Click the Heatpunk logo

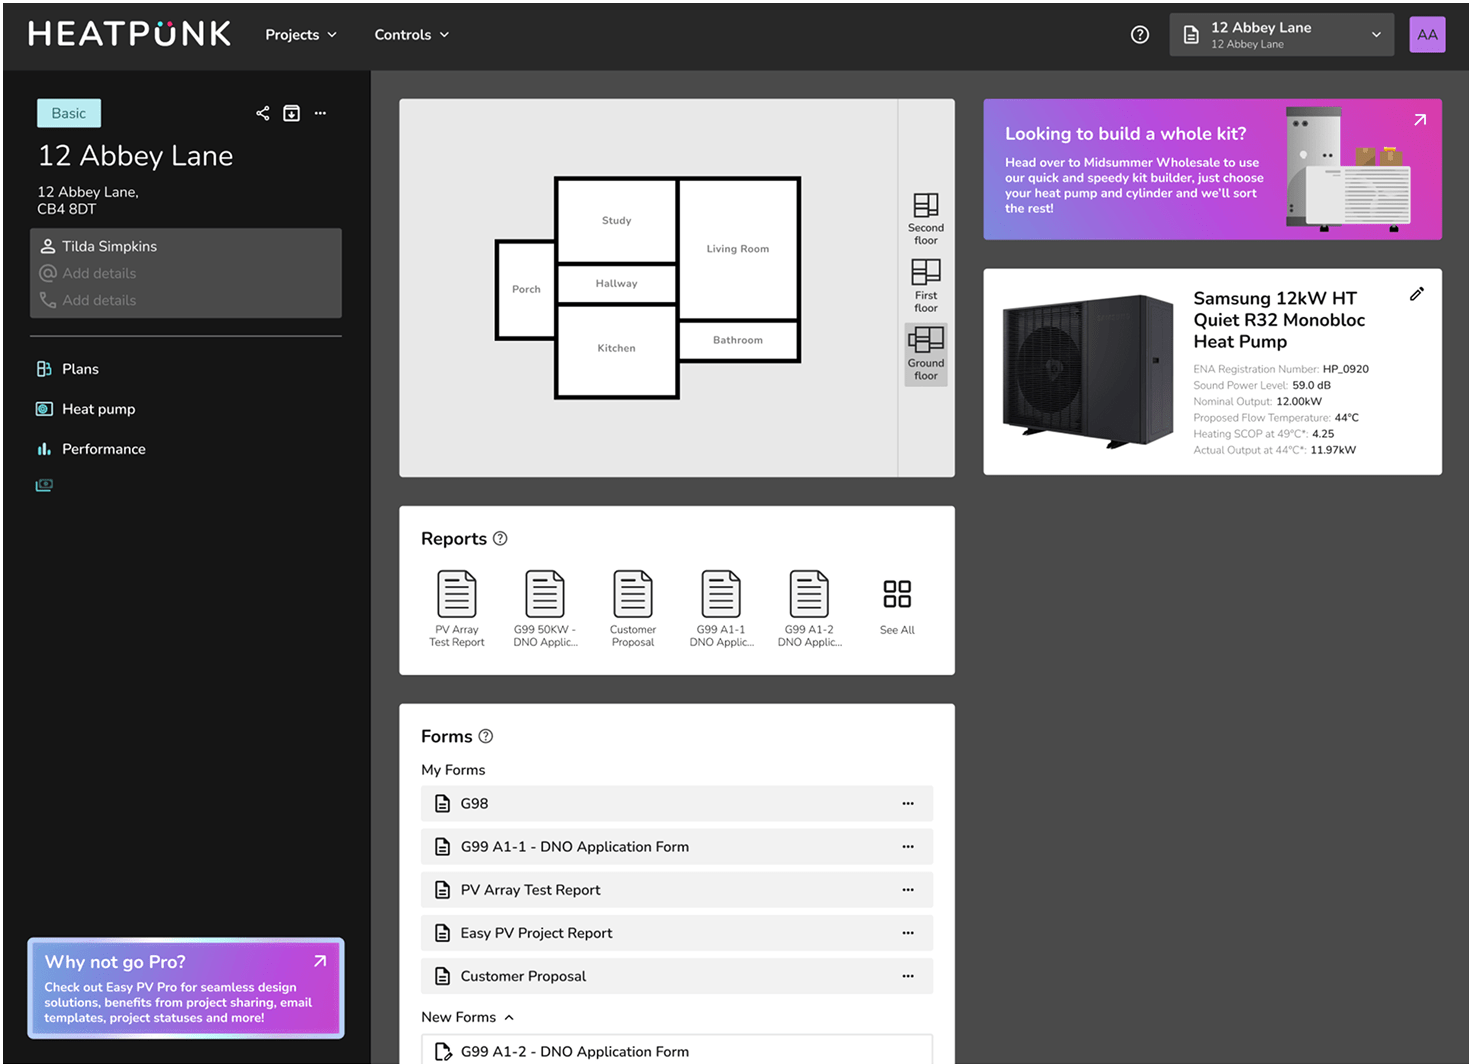(130, 34)
